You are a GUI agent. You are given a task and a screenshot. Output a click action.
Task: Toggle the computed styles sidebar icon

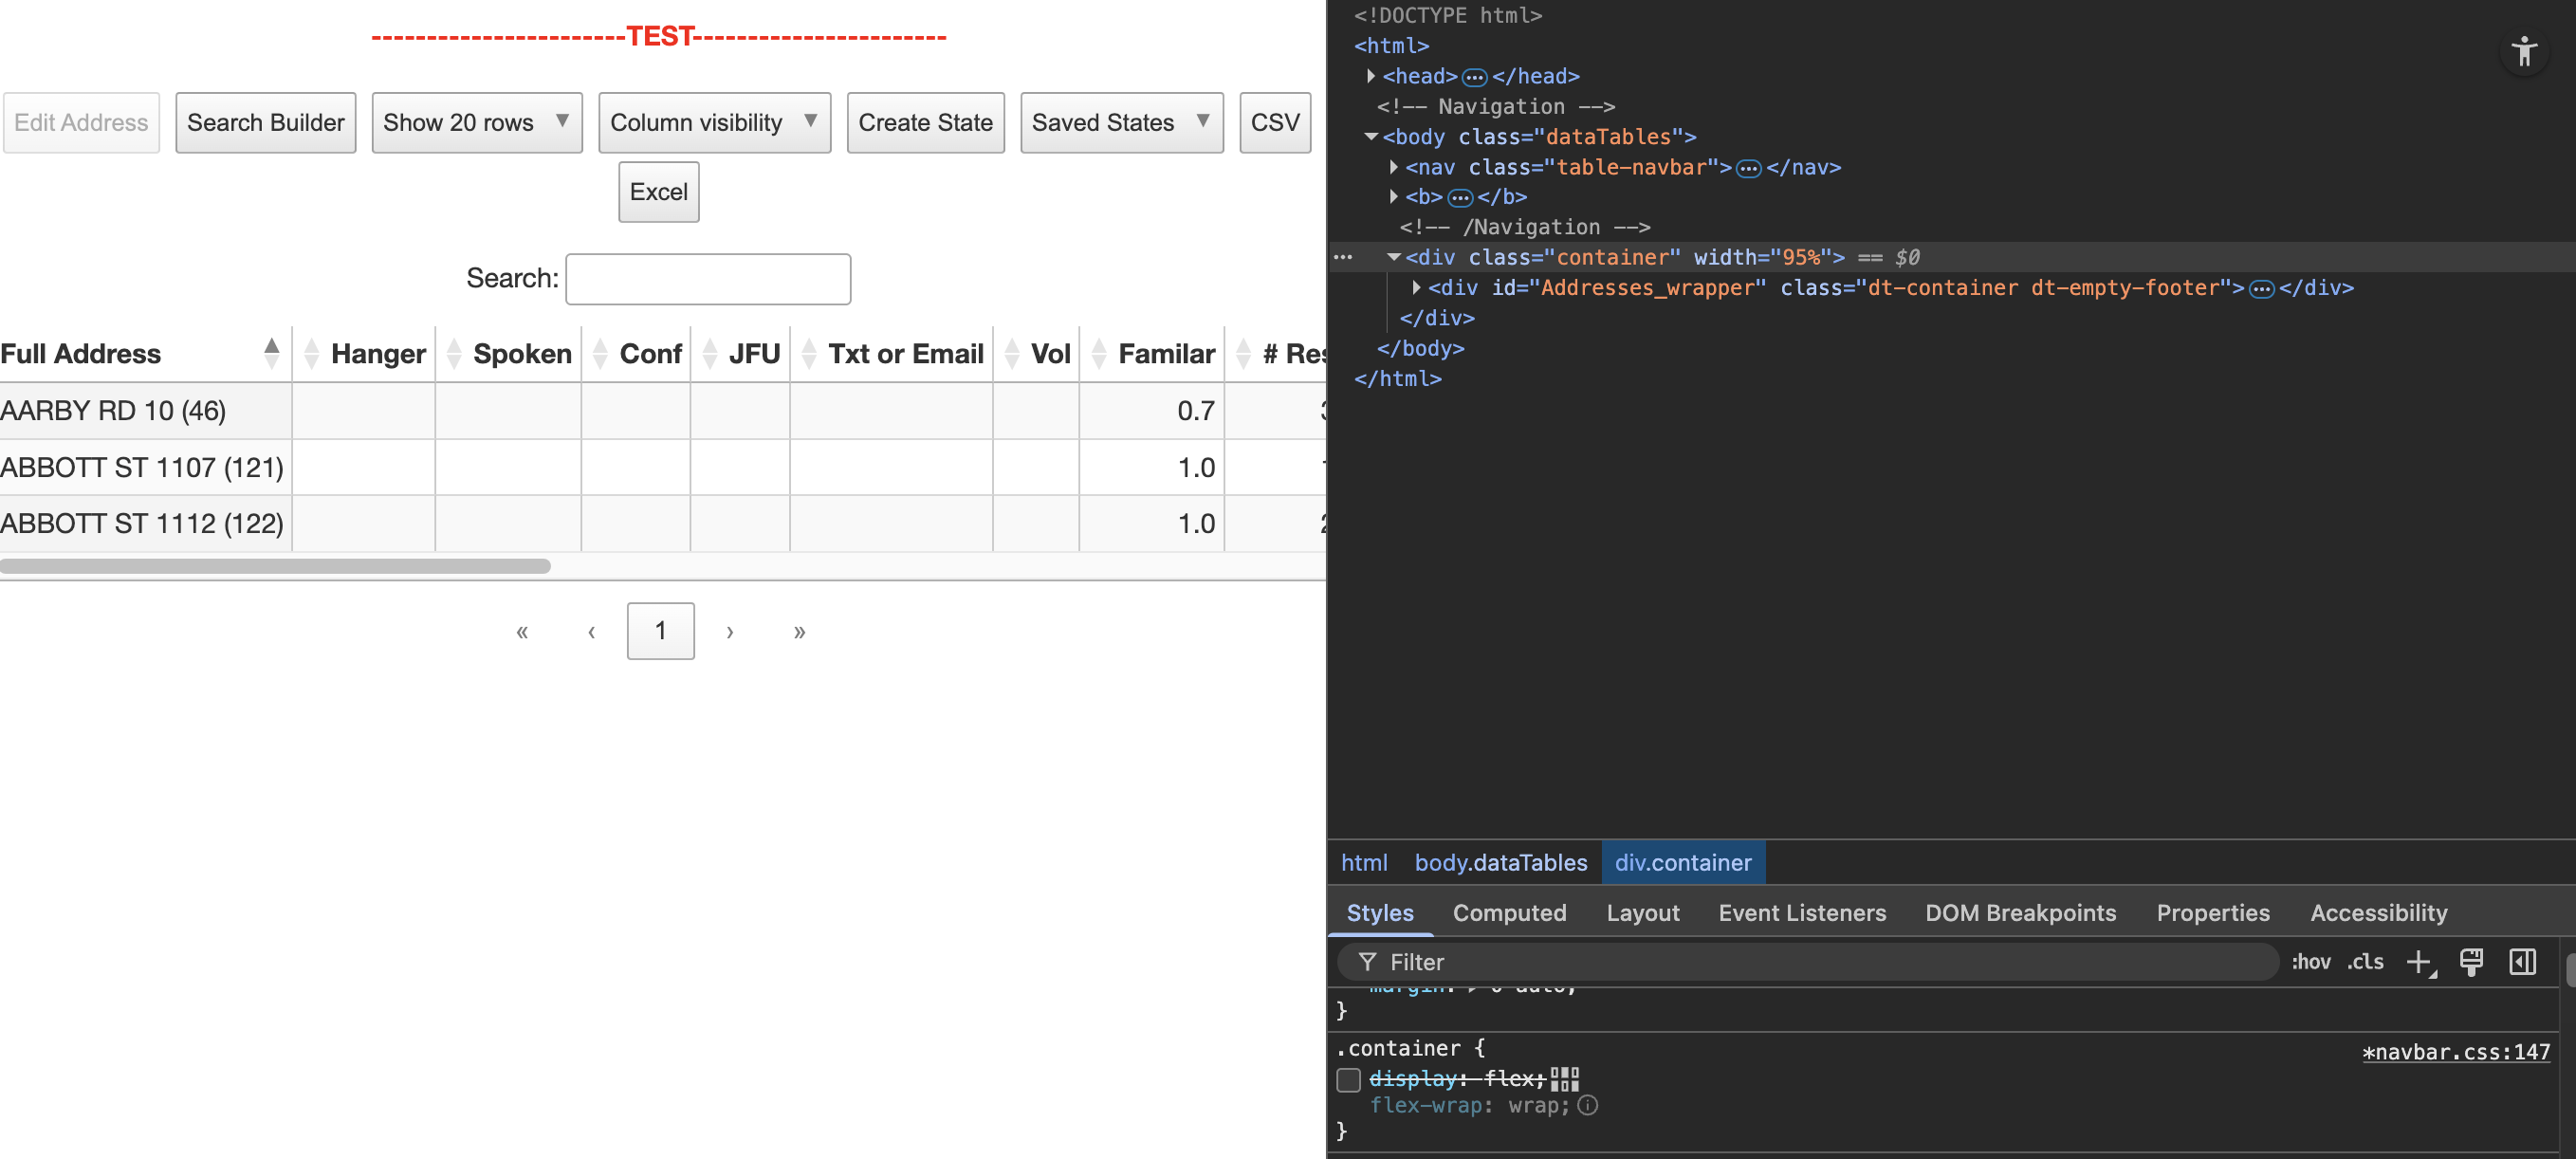click(x=2522, y=962)
